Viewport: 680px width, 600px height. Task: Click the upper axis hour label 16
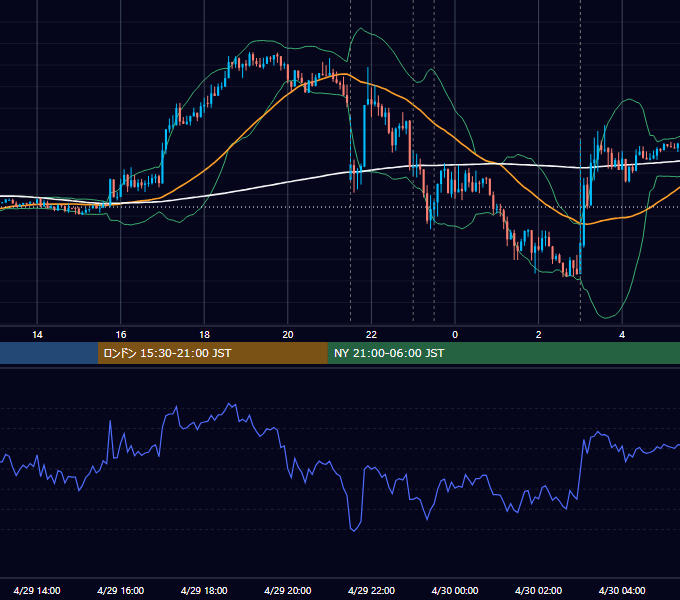click(121, 335)
